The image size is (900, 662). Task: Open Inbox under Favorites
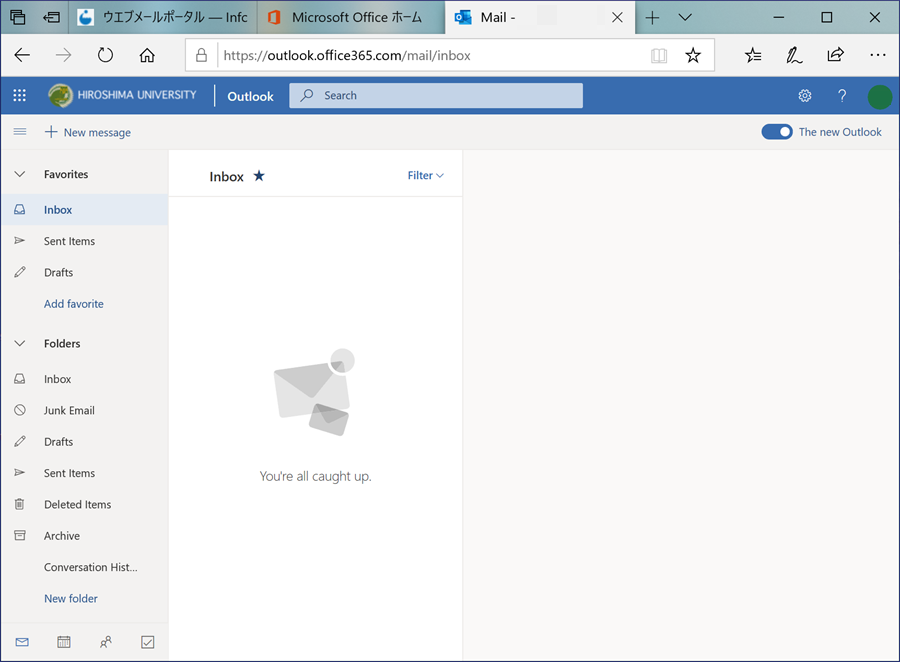(x=84, y=210)
